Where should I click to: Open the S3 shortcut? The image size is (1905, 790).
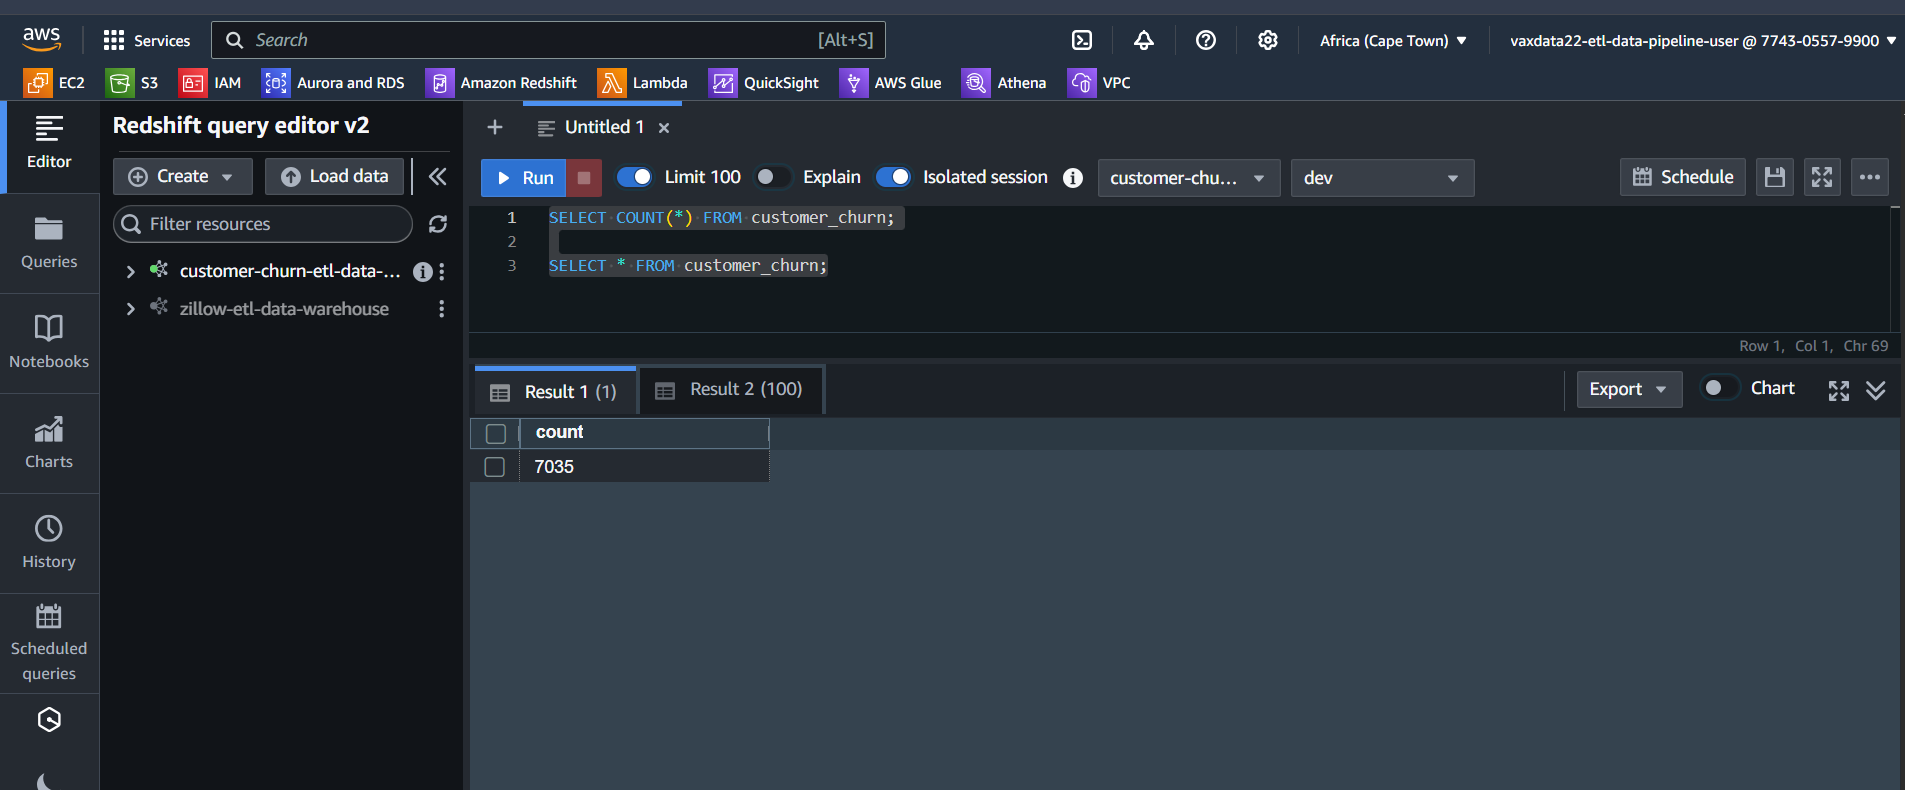[133, 82]
